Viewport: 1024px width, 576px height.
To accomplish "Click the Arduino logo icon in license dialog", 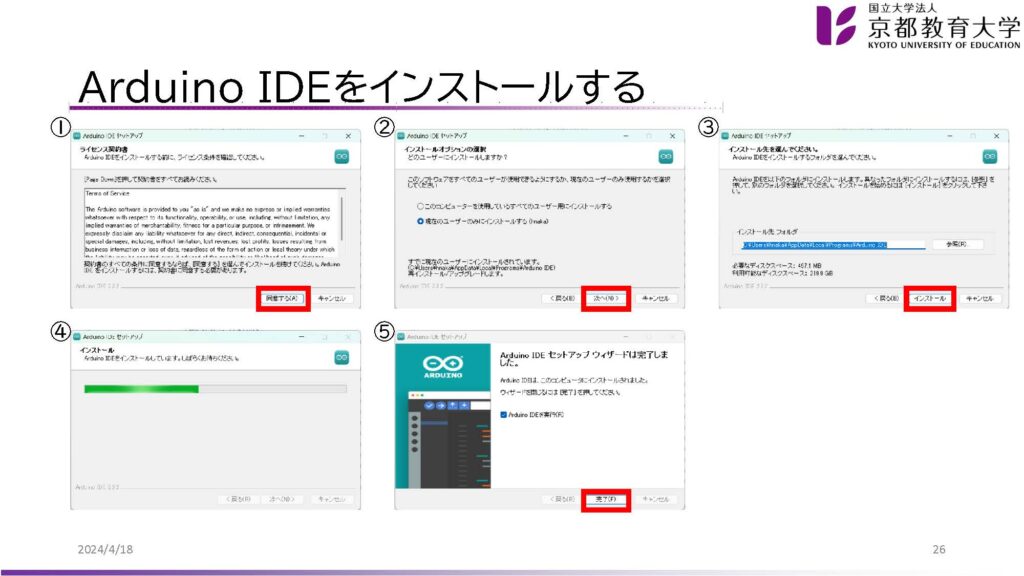I will tap(341, 156).
